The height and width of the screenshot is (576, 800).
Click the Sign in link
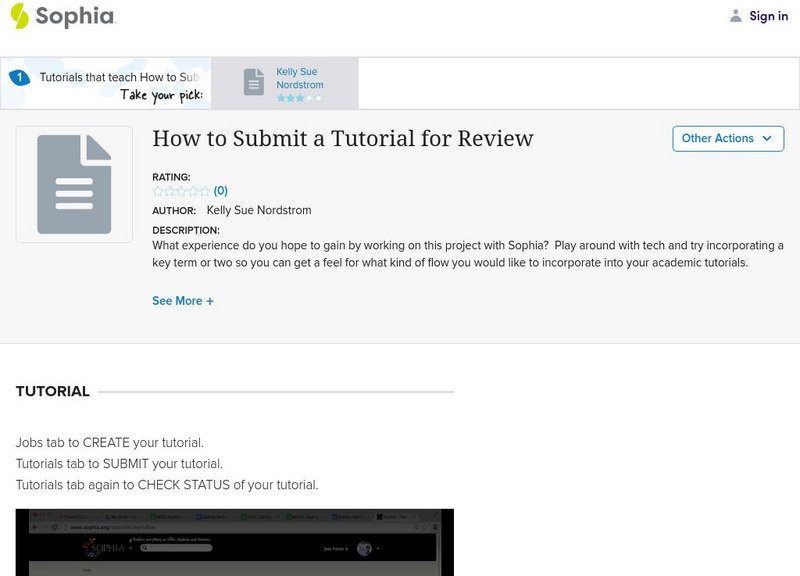(x=770, y=16)
